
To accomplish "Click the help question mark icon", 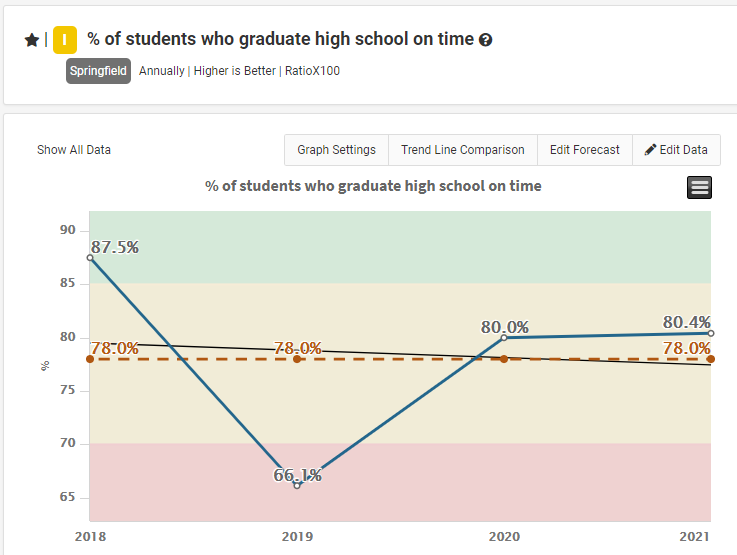I will (x=486, y=40).
